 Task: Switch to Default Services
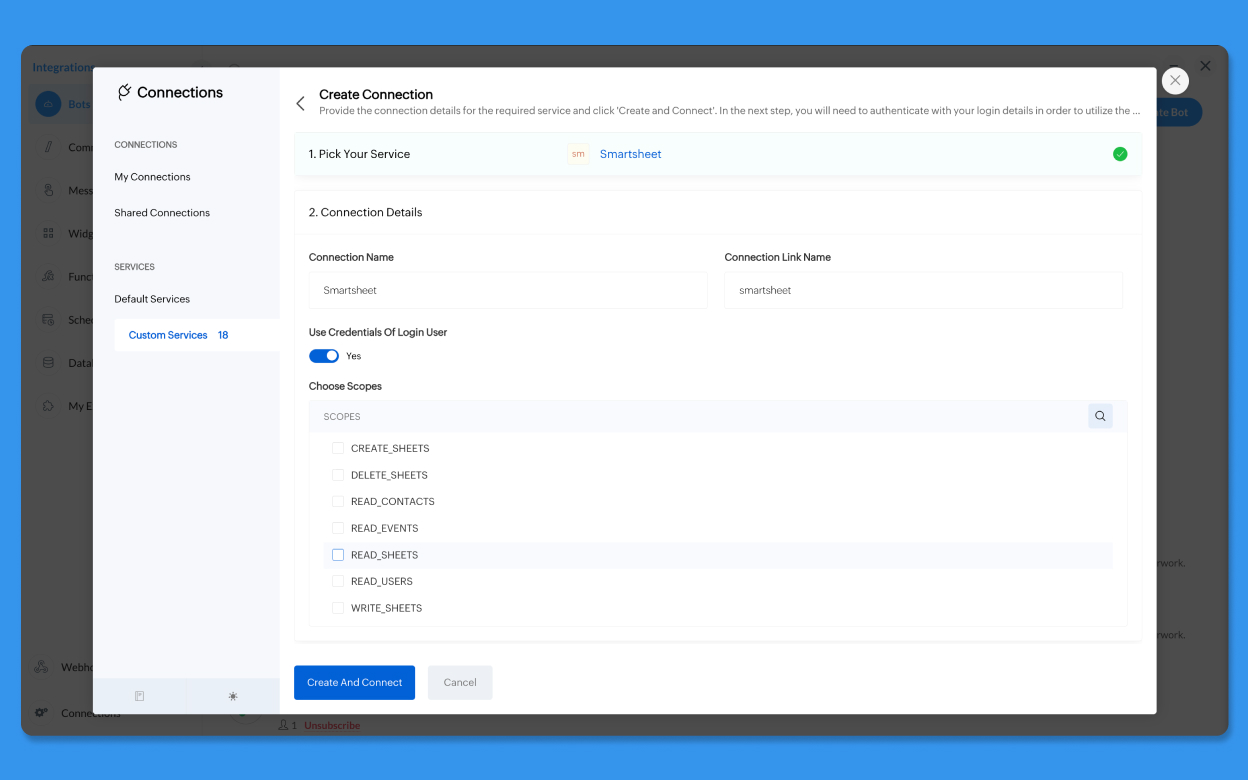(152, 299)
